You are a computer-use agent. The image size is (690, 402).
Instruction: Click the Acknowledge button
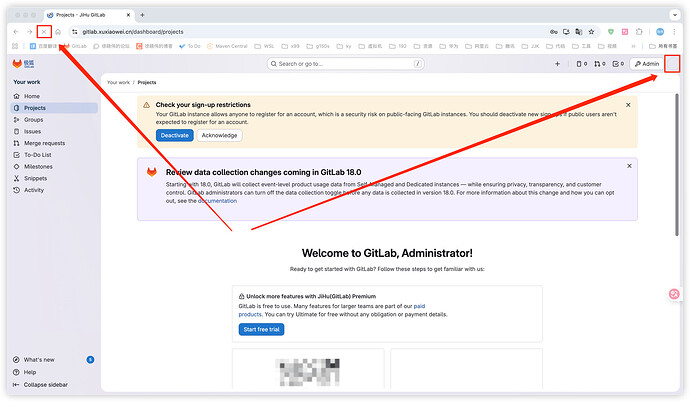point(219,135)
